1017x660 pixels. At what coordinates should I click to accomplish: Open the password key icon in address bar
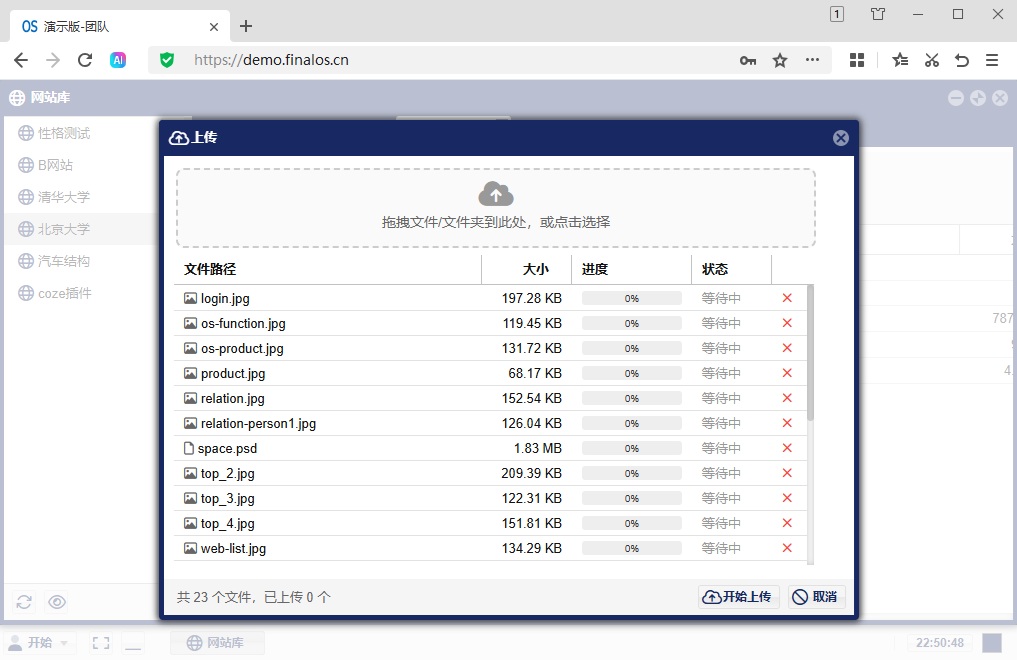pos(748,60)
